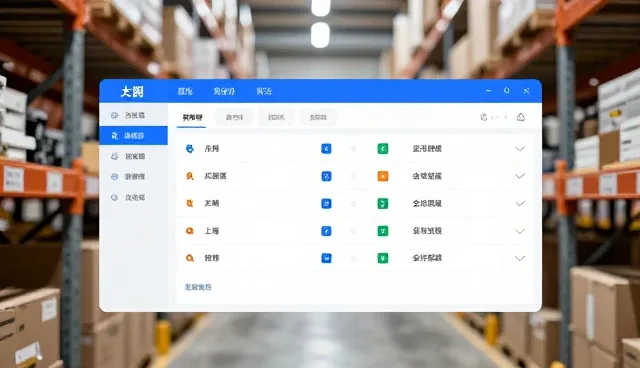Click the 上海 row name text
Viewport: 640px width, 368px height.
(211, 231)
